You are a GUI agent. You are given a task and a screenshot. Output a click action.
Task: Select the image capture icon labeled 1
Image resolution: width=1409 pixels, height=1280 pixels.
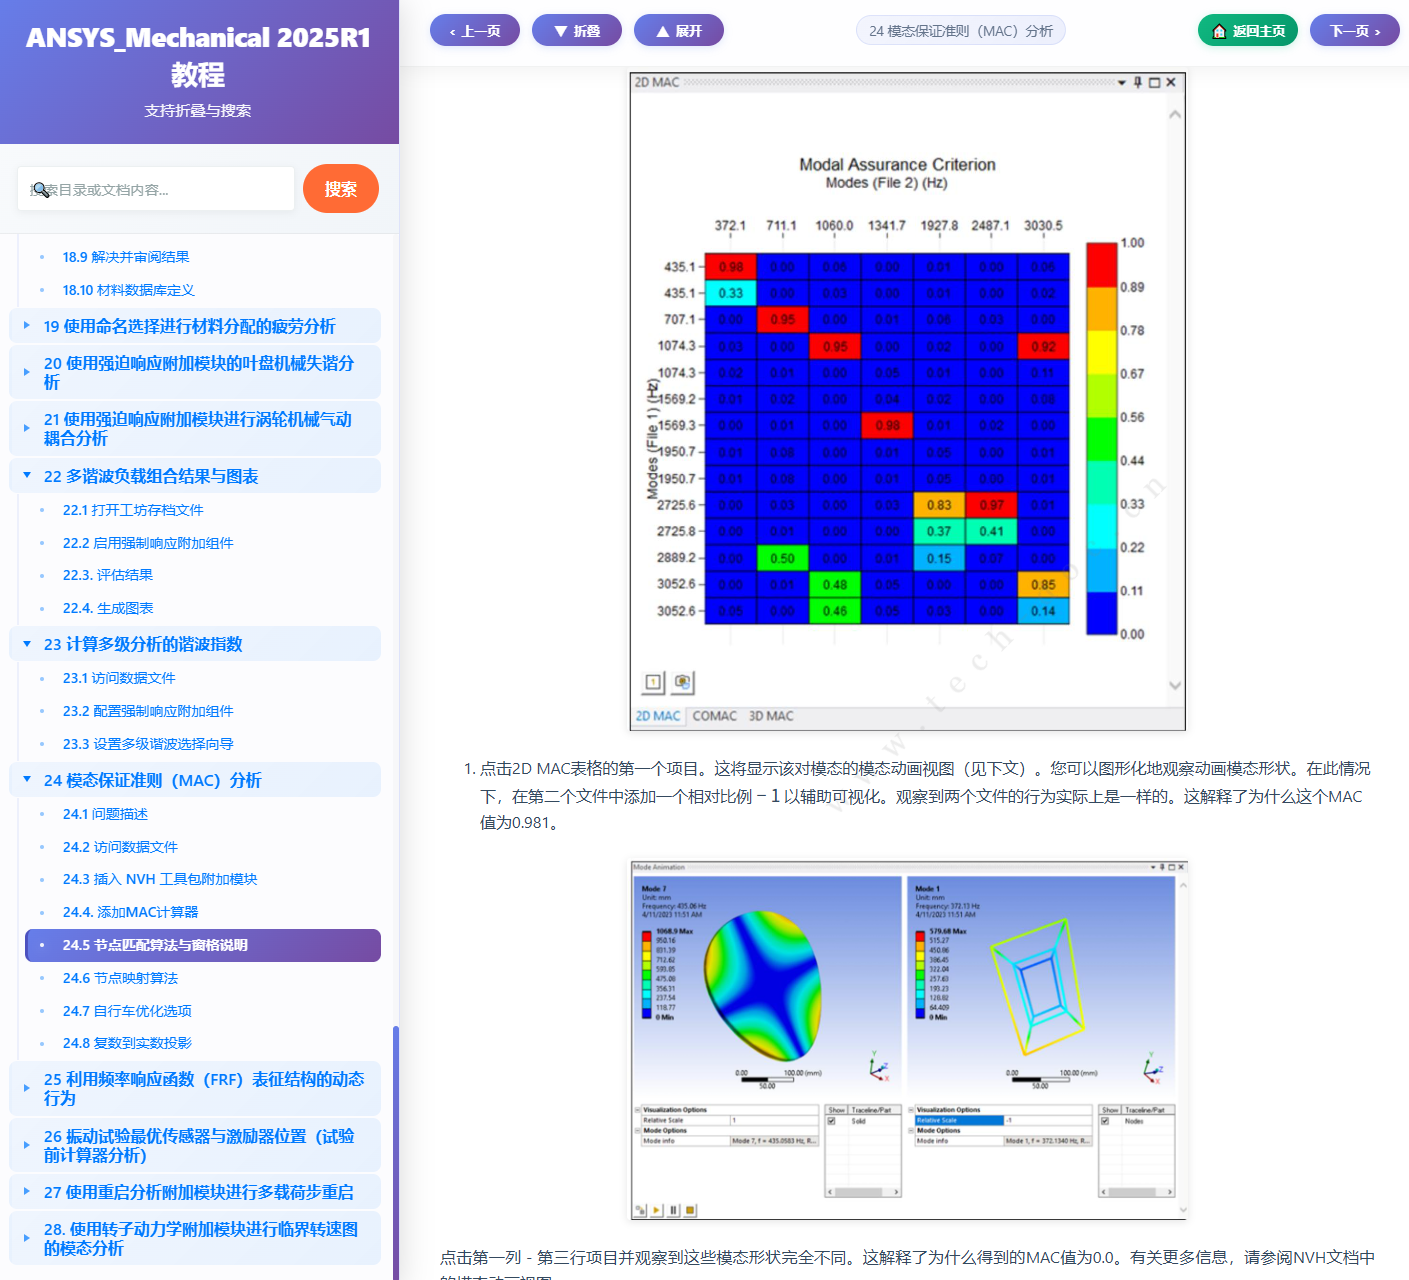tap(652, 682)
